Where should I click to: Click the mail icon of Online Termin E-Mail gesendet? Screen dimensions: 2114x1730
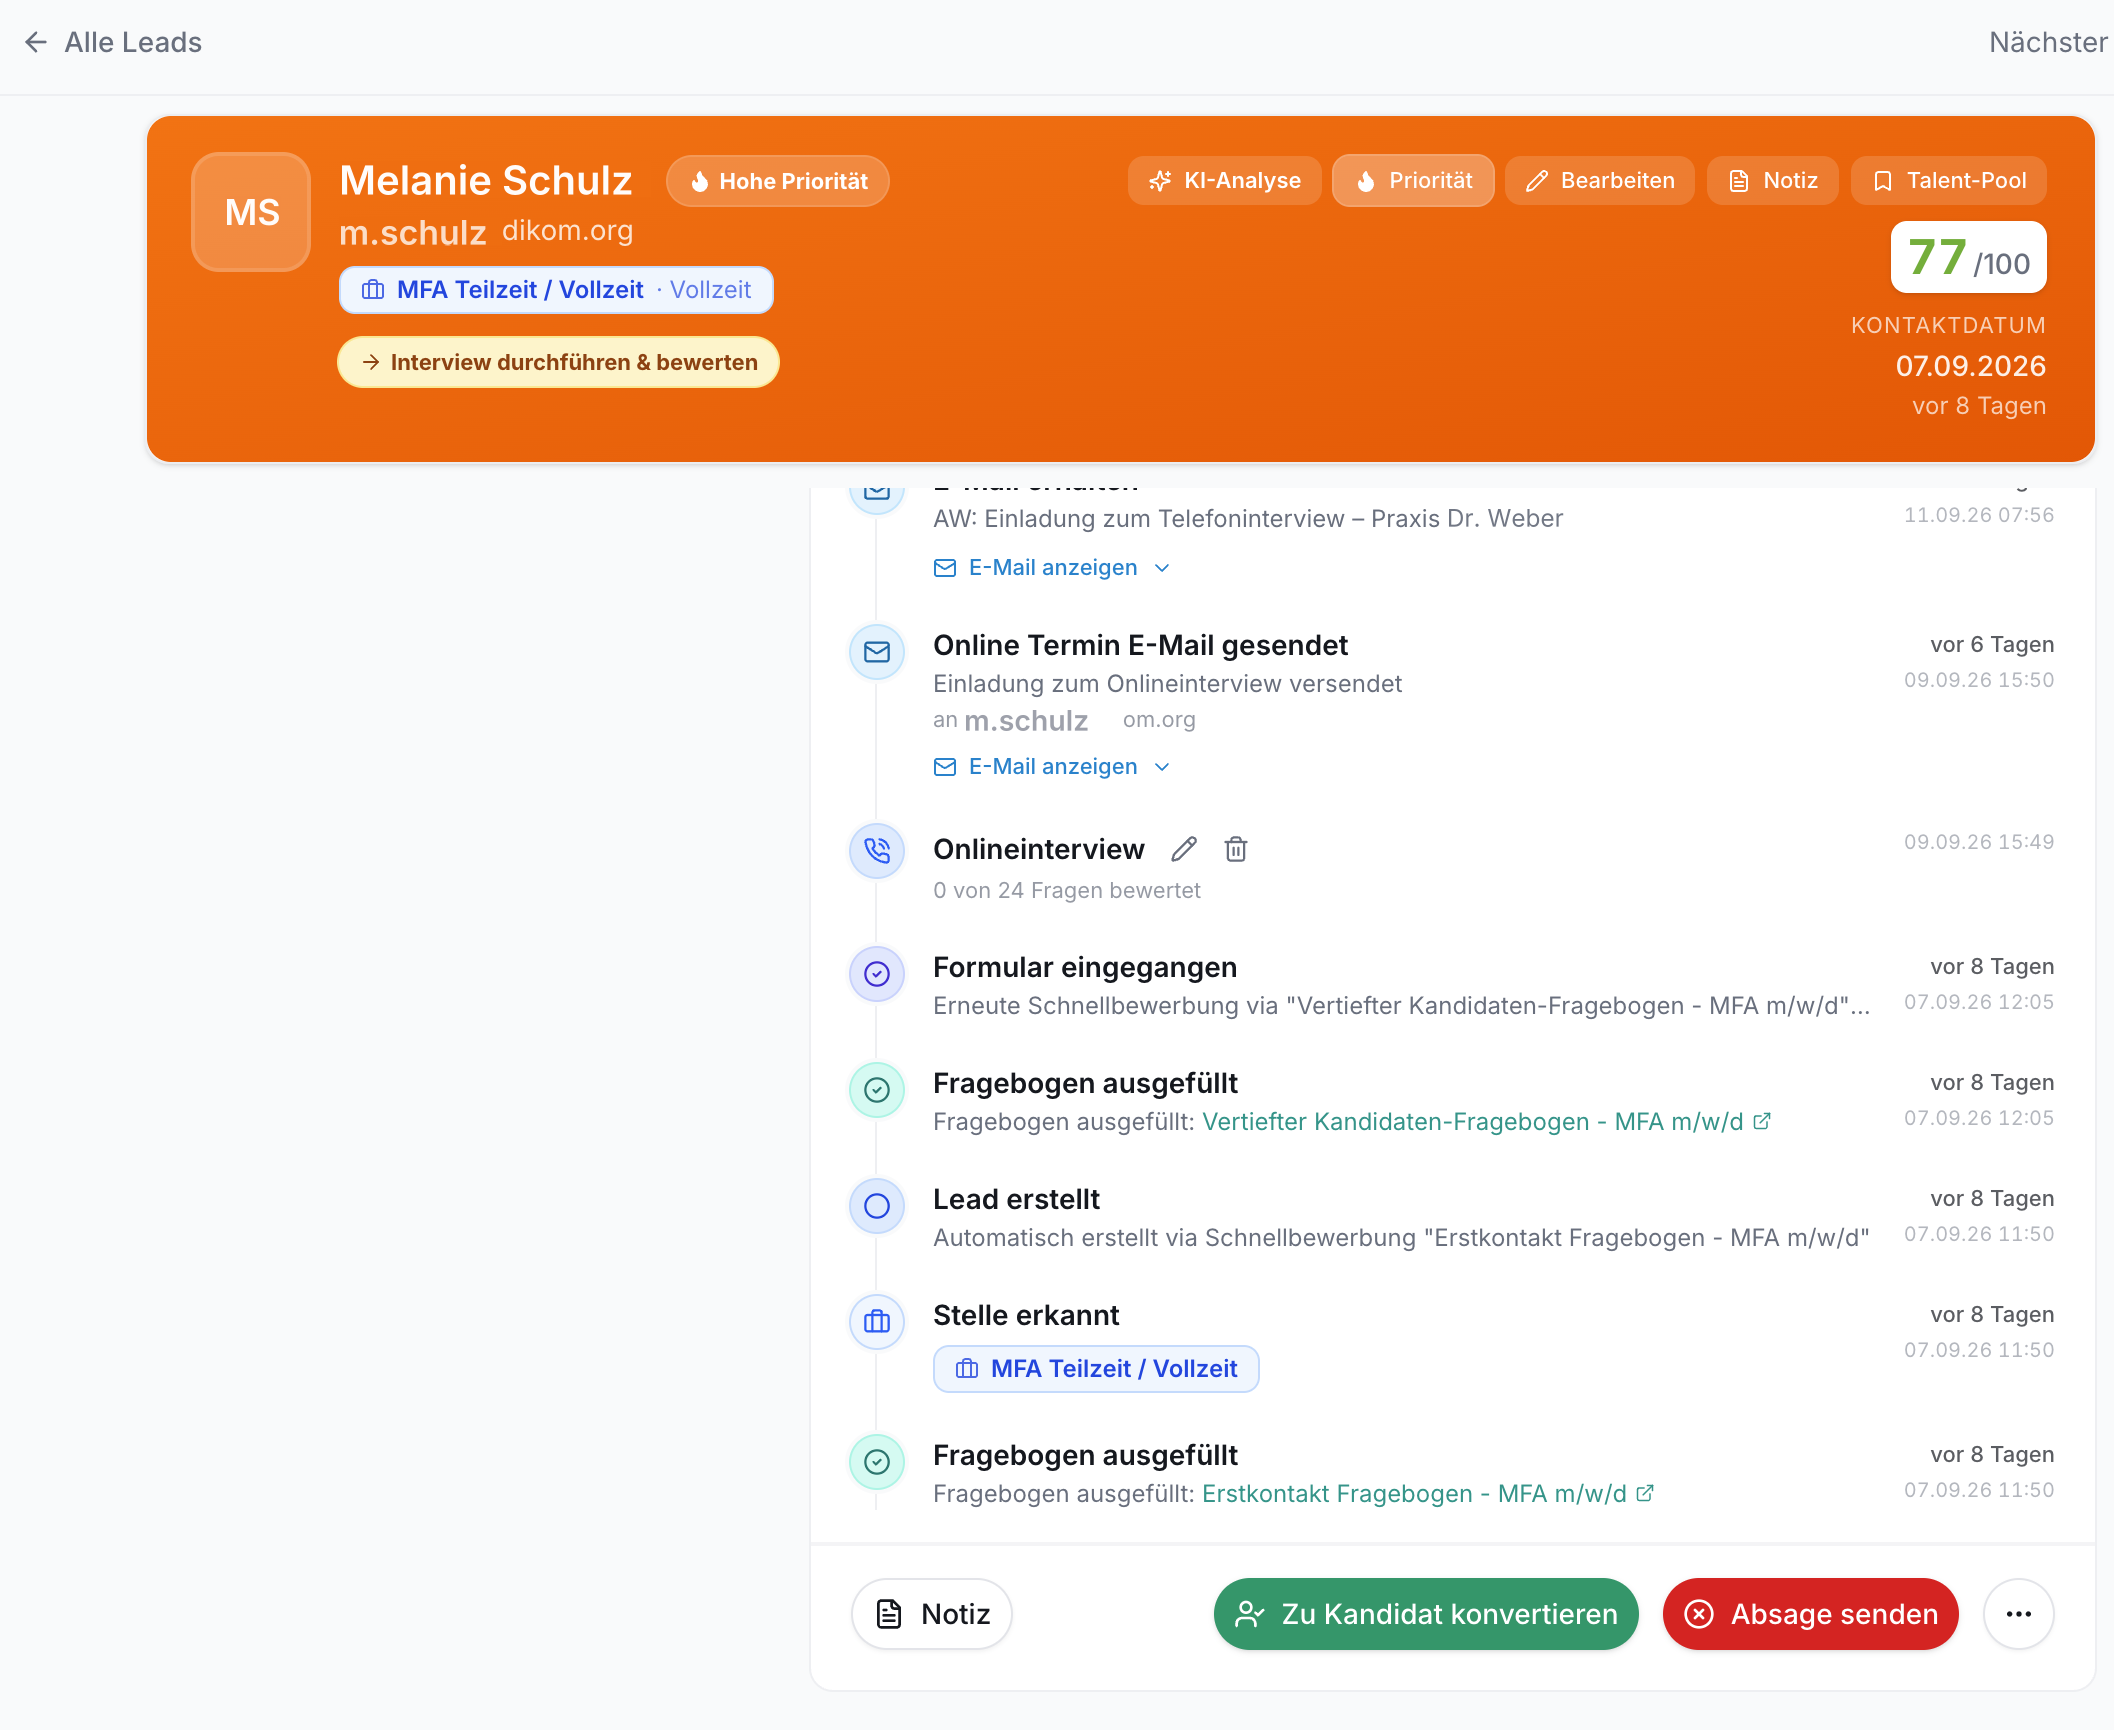point(877,652)
